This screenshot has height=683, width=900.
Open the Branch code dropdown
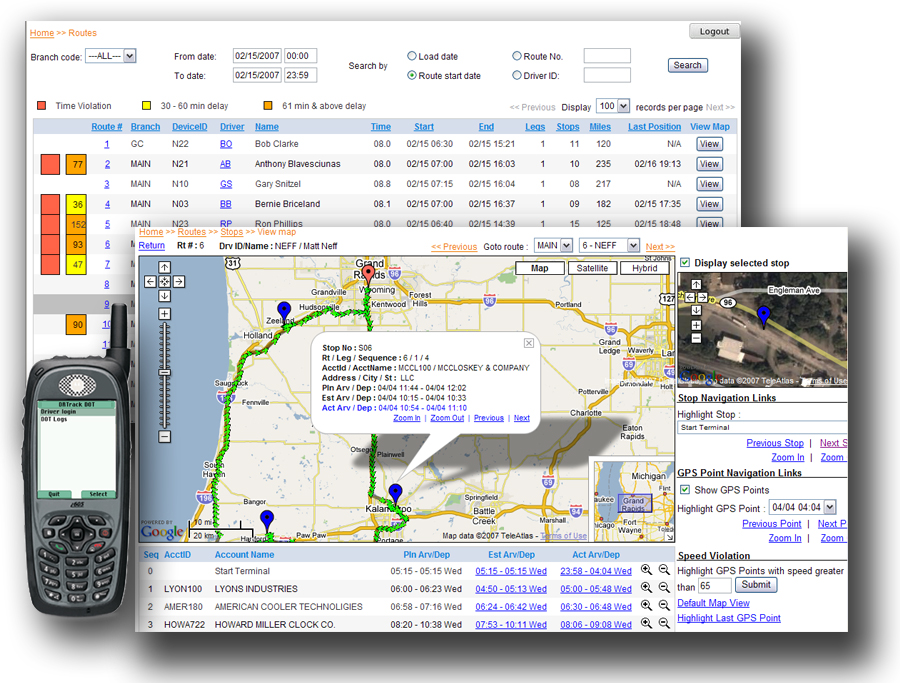tap(110, 57)
